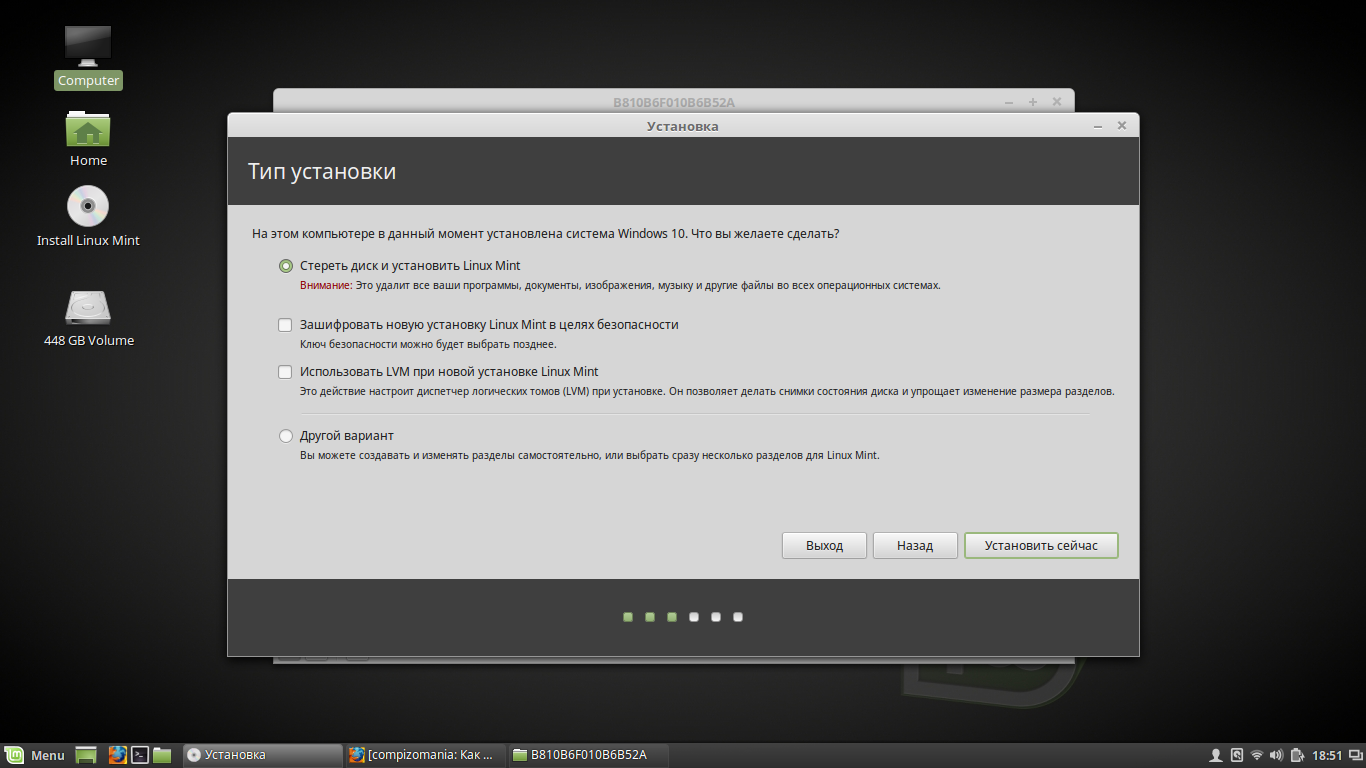Open the battery power tray icon

coord(1297,755)
